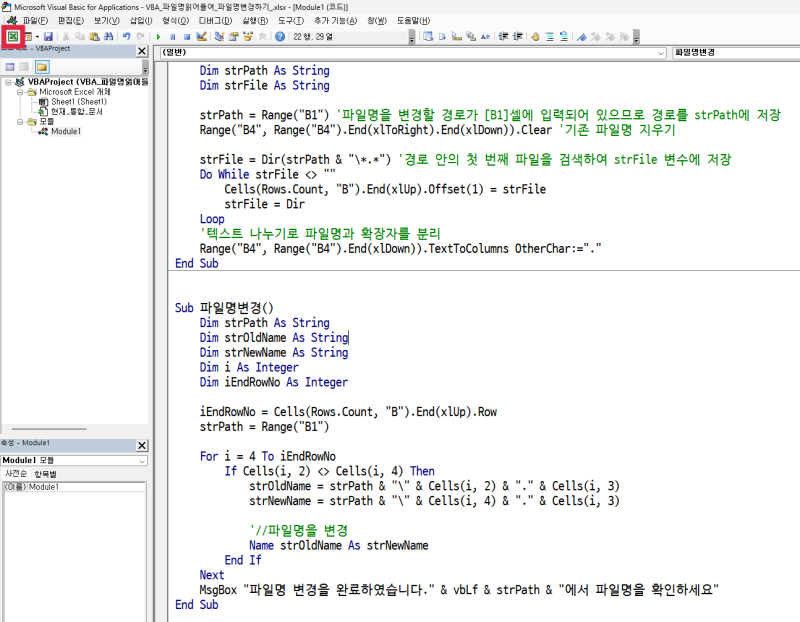This screenshot has height=622, width=800.
Task: Click the View Microsoft Excel icon
Action: (14, 37)
